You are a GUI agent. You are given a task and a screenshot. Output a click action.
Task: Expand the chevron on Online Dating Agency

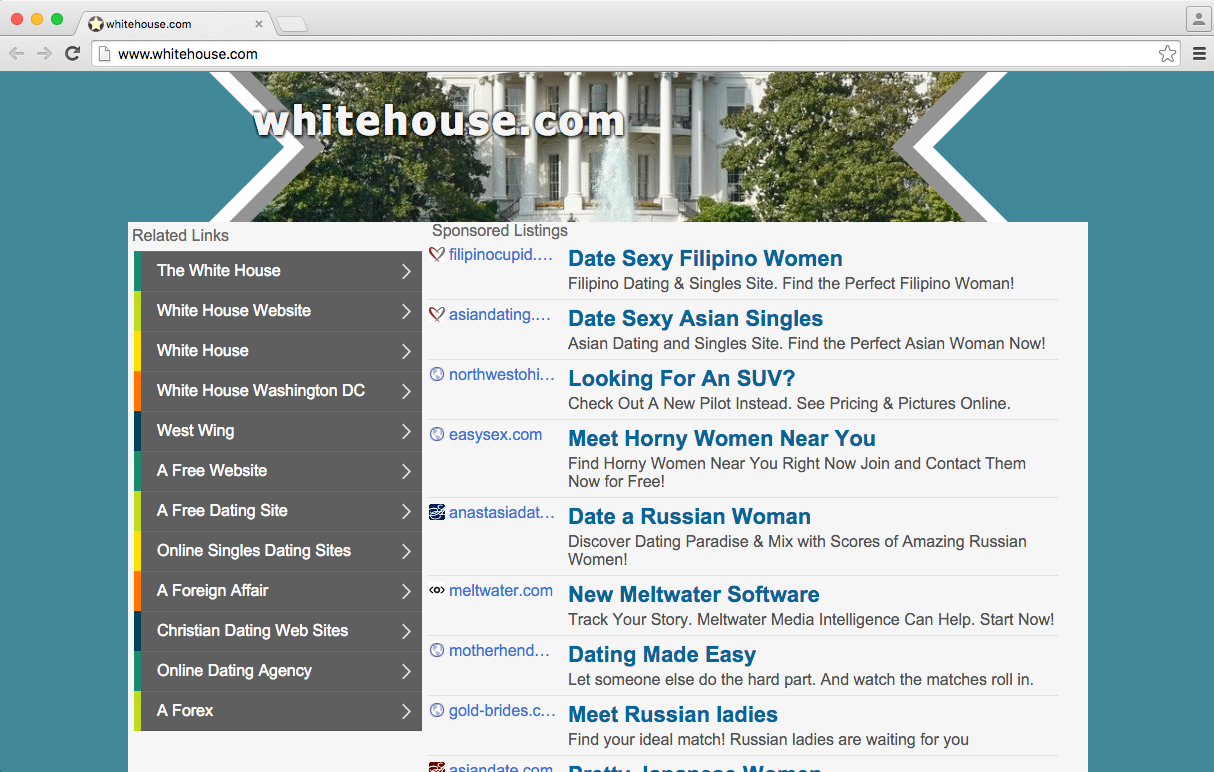[x=406, y=671]
